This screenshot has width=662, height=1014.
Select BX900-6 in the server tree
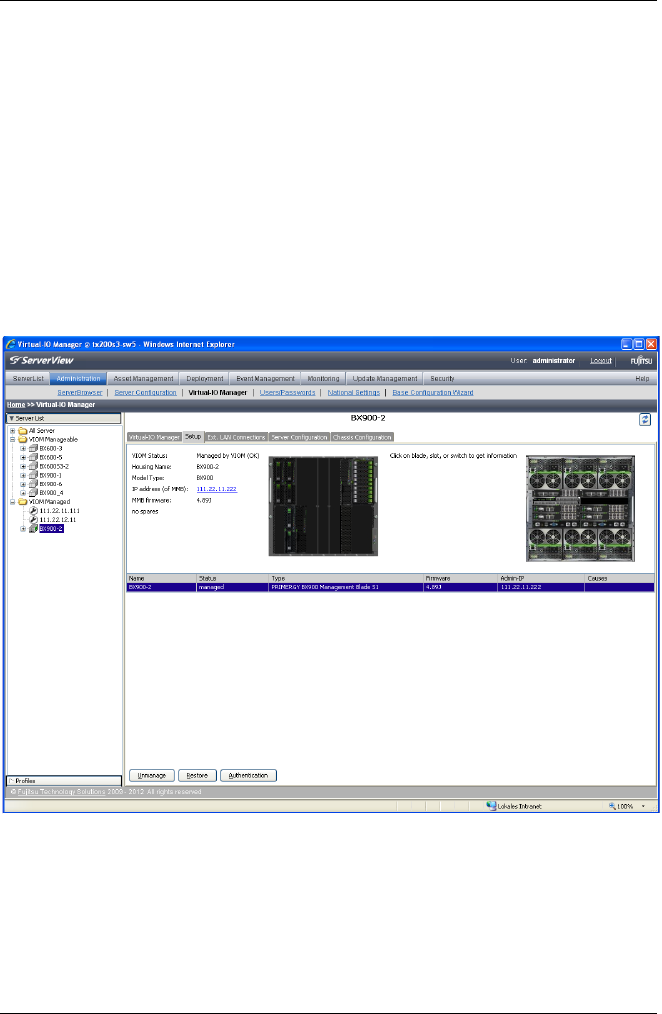[x=51, y=484]
